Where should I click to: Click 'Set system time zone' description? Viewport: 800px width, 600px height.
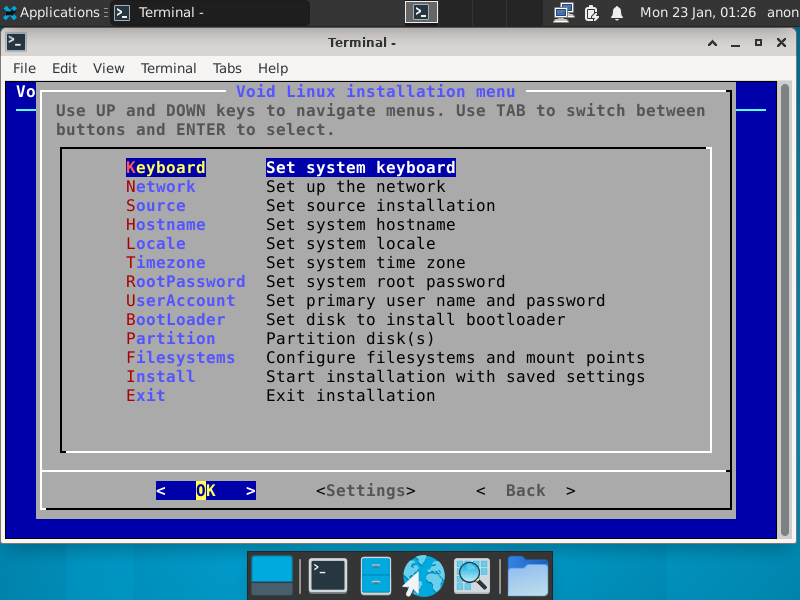pyautogui.click(x=366, y=262)
